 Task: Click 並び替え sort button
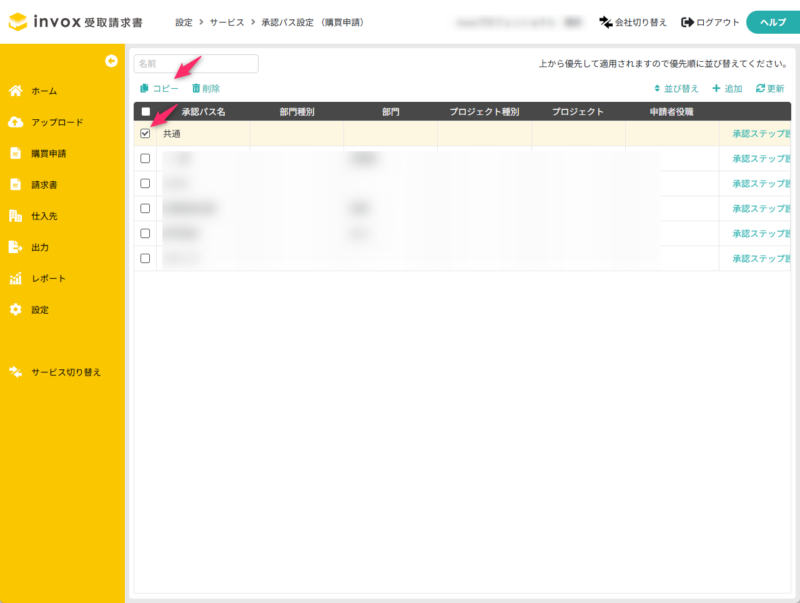pos(676,89)
